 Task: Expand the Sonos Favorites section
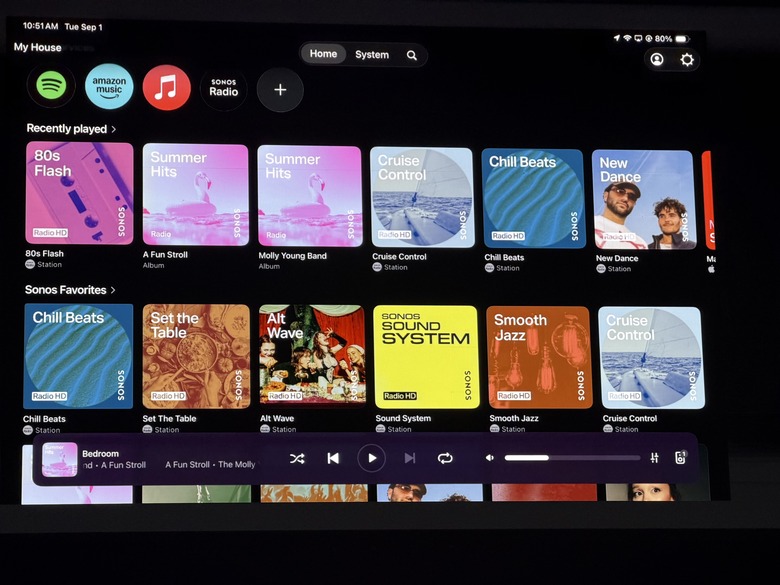pos(70,290)
